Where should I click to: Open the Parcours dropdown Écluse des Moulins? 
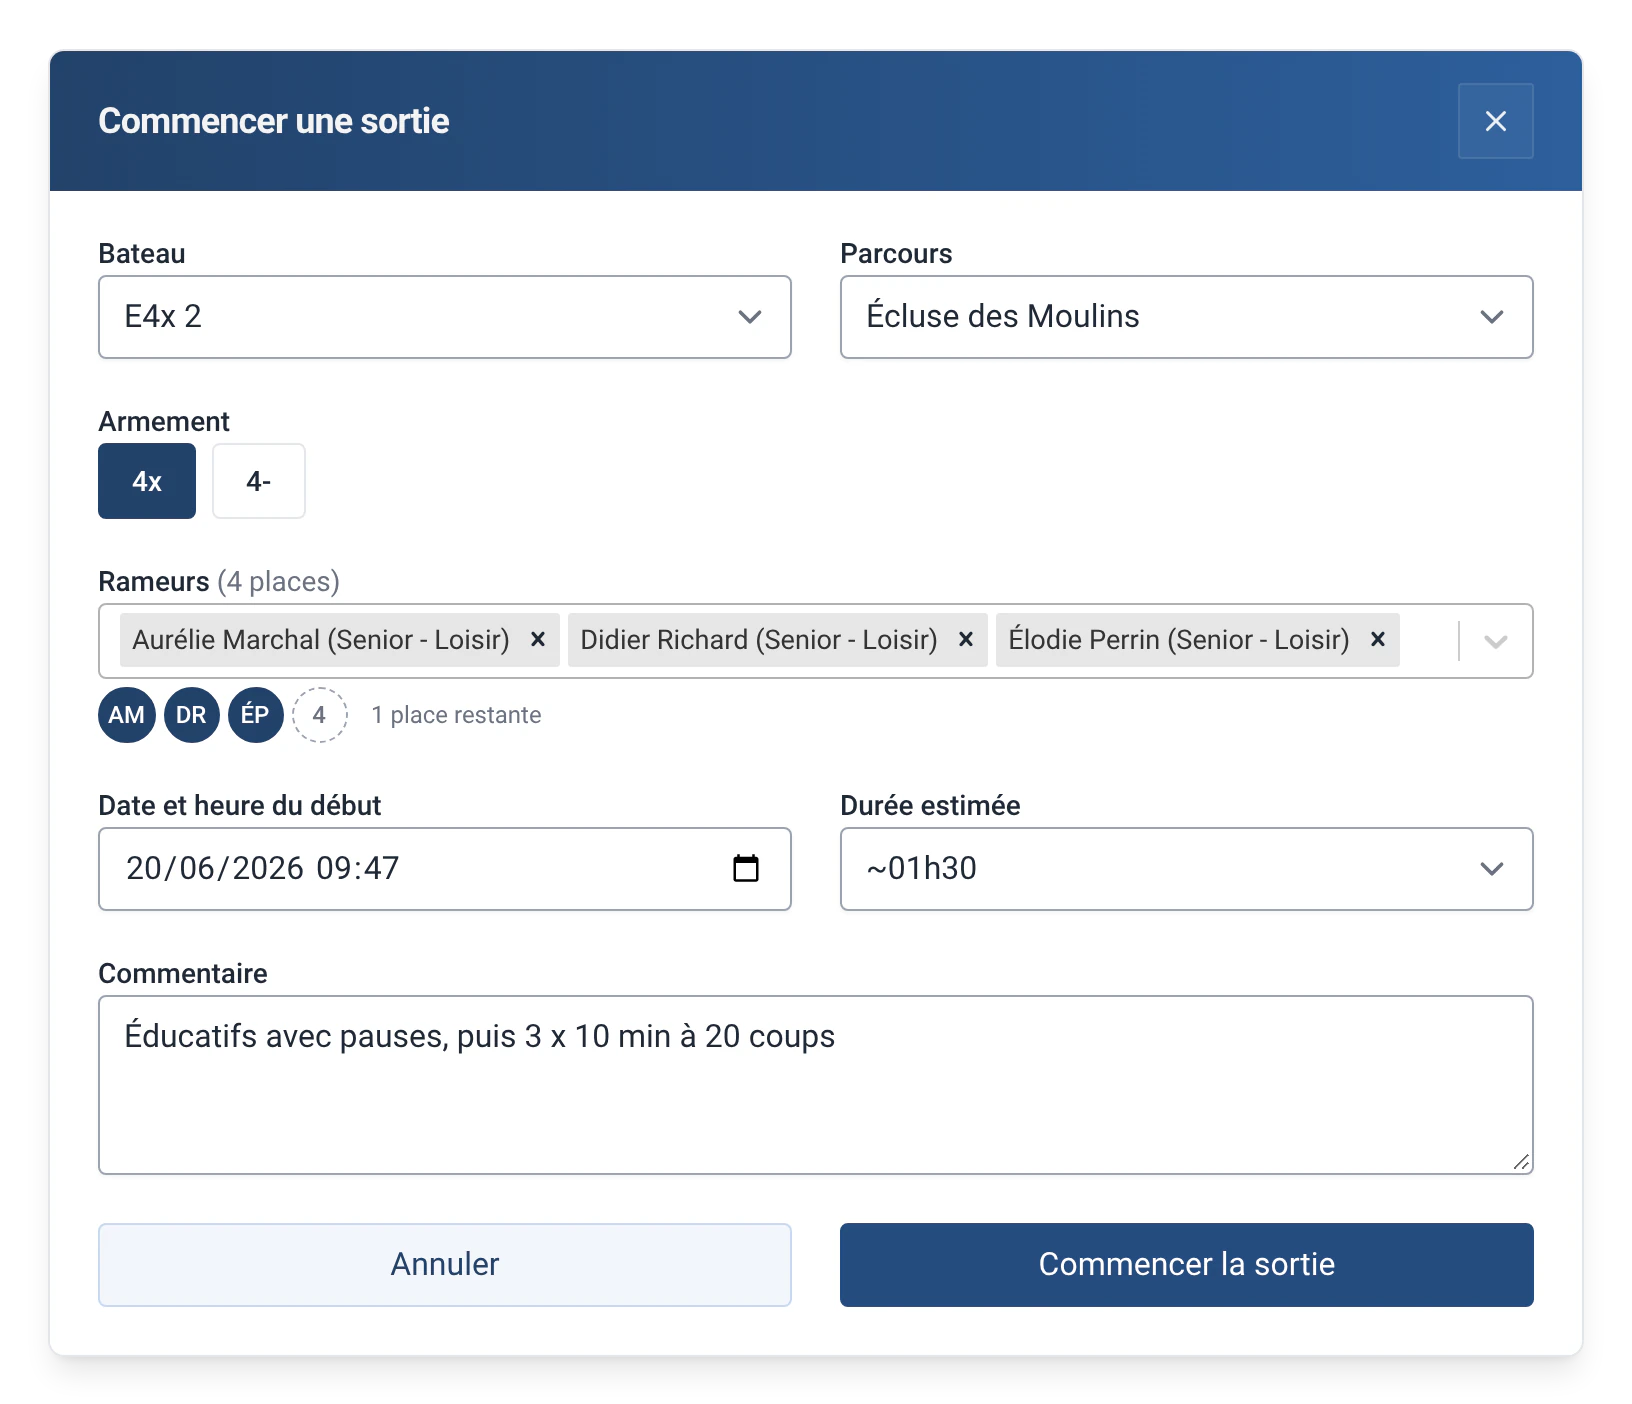click(x=1187, y=317)
